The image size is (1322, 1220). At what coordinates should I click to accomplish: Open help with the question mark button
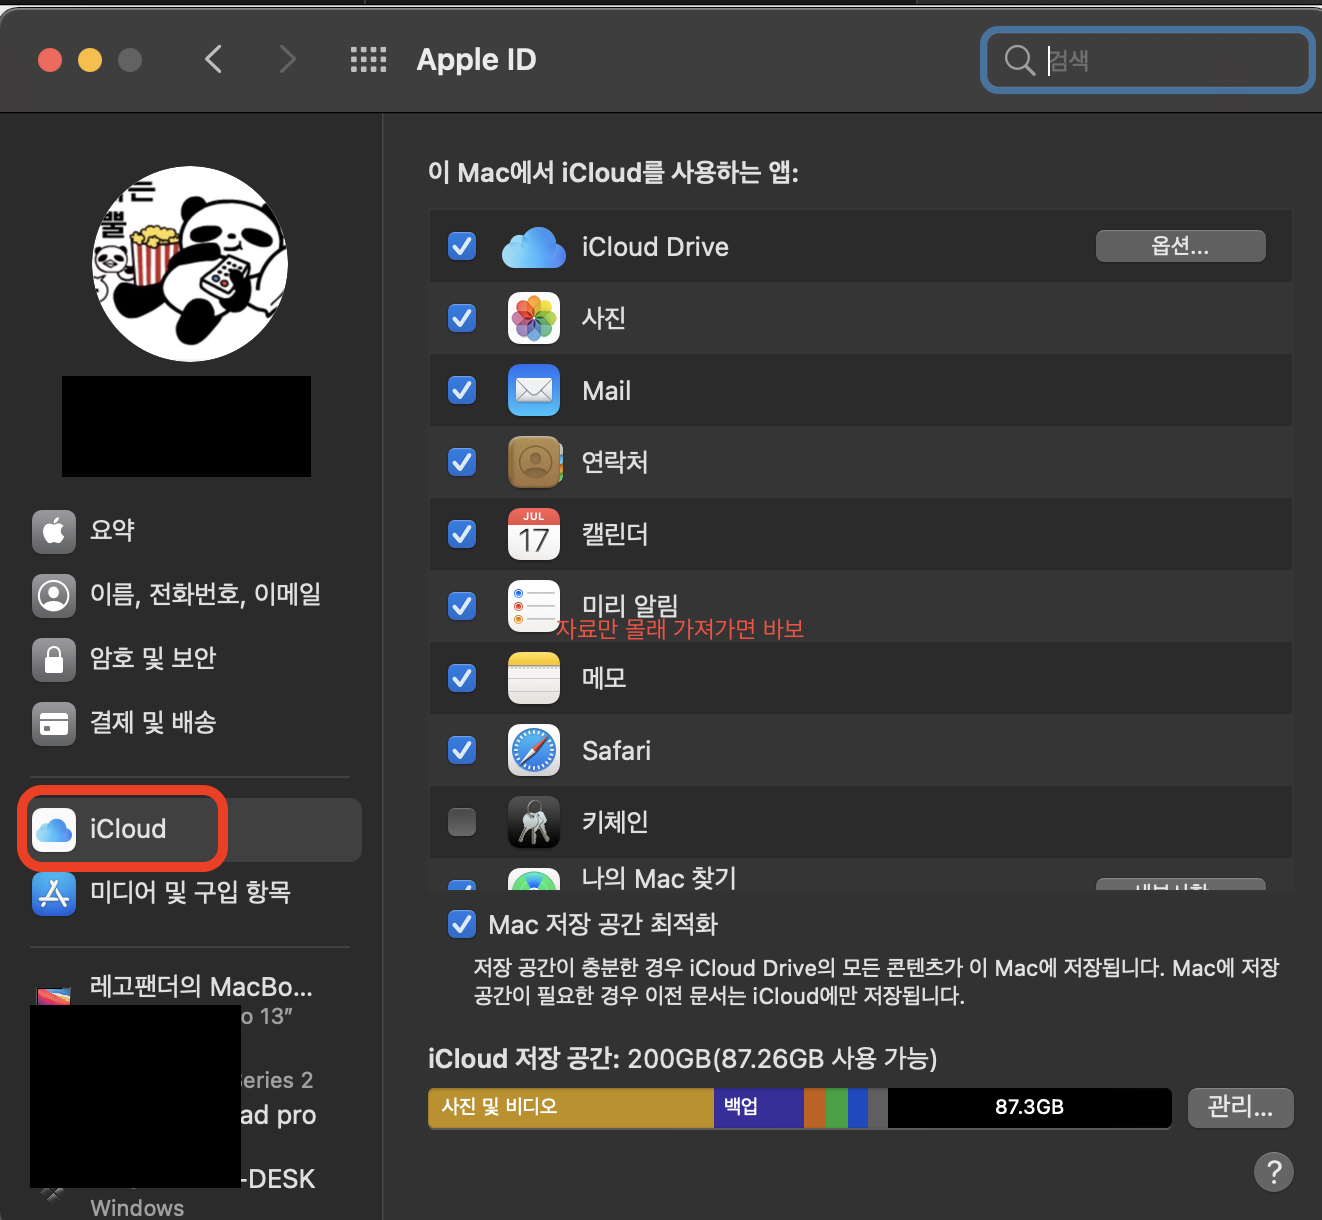click(x=1274, y=1171)
